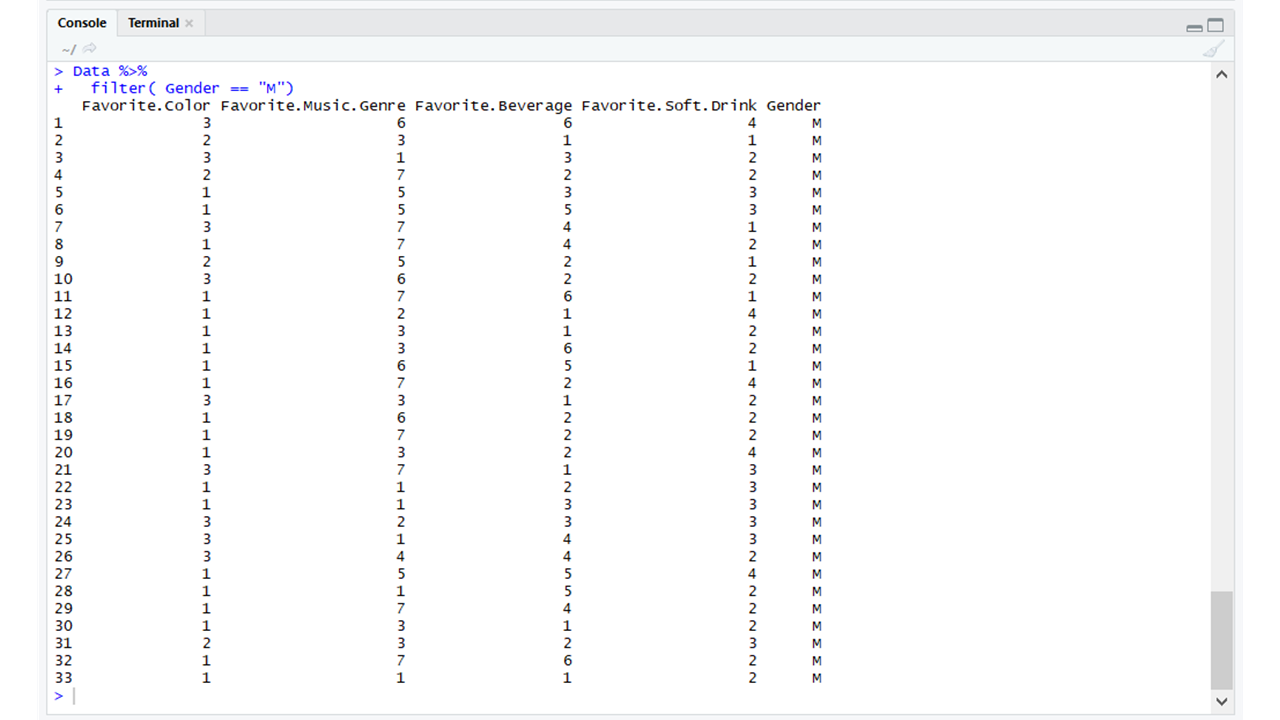Click row number 17 in the output
1280x720 pixels.
63,400
